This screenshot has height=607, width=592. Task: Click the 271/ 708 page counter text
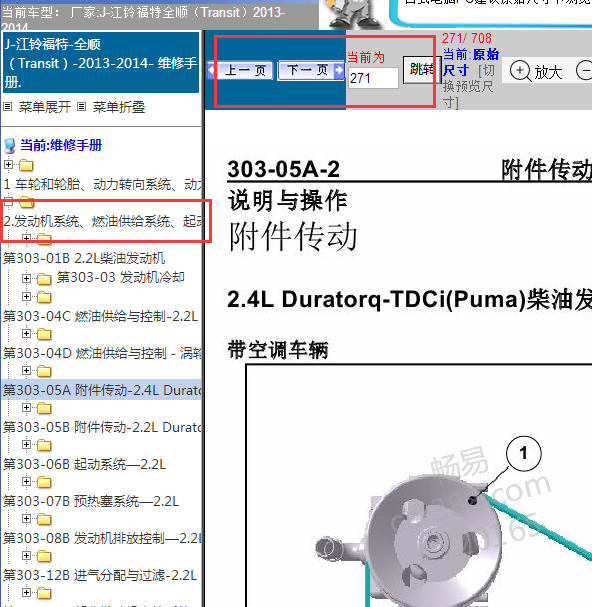pos(467,38)
